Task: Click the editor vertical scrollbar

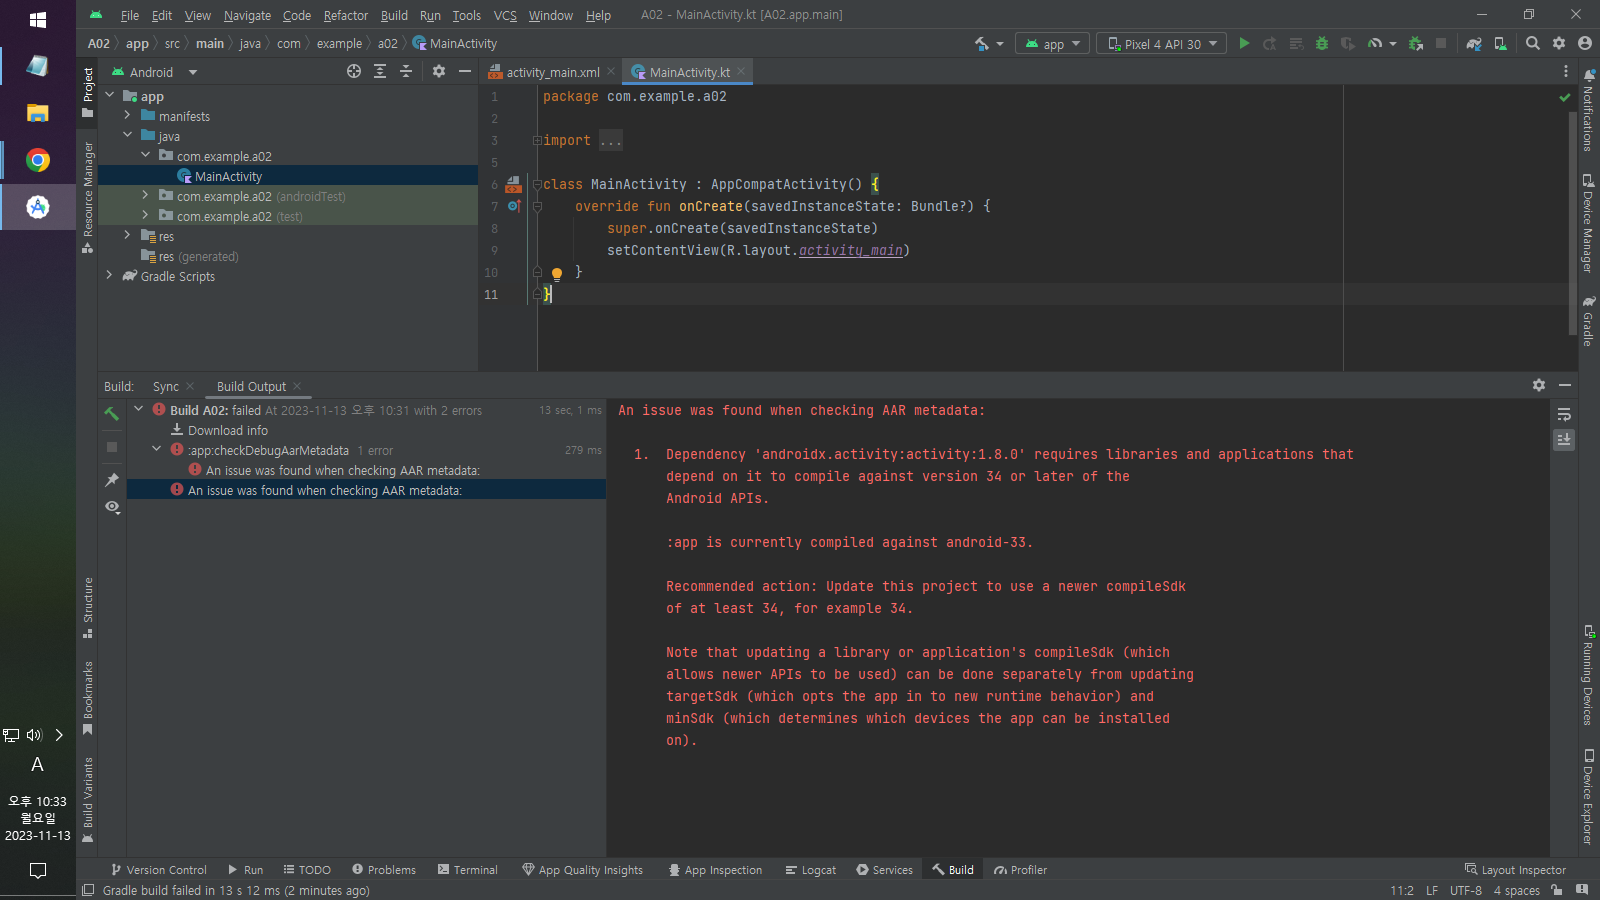Action: (x=1572, y=220)
